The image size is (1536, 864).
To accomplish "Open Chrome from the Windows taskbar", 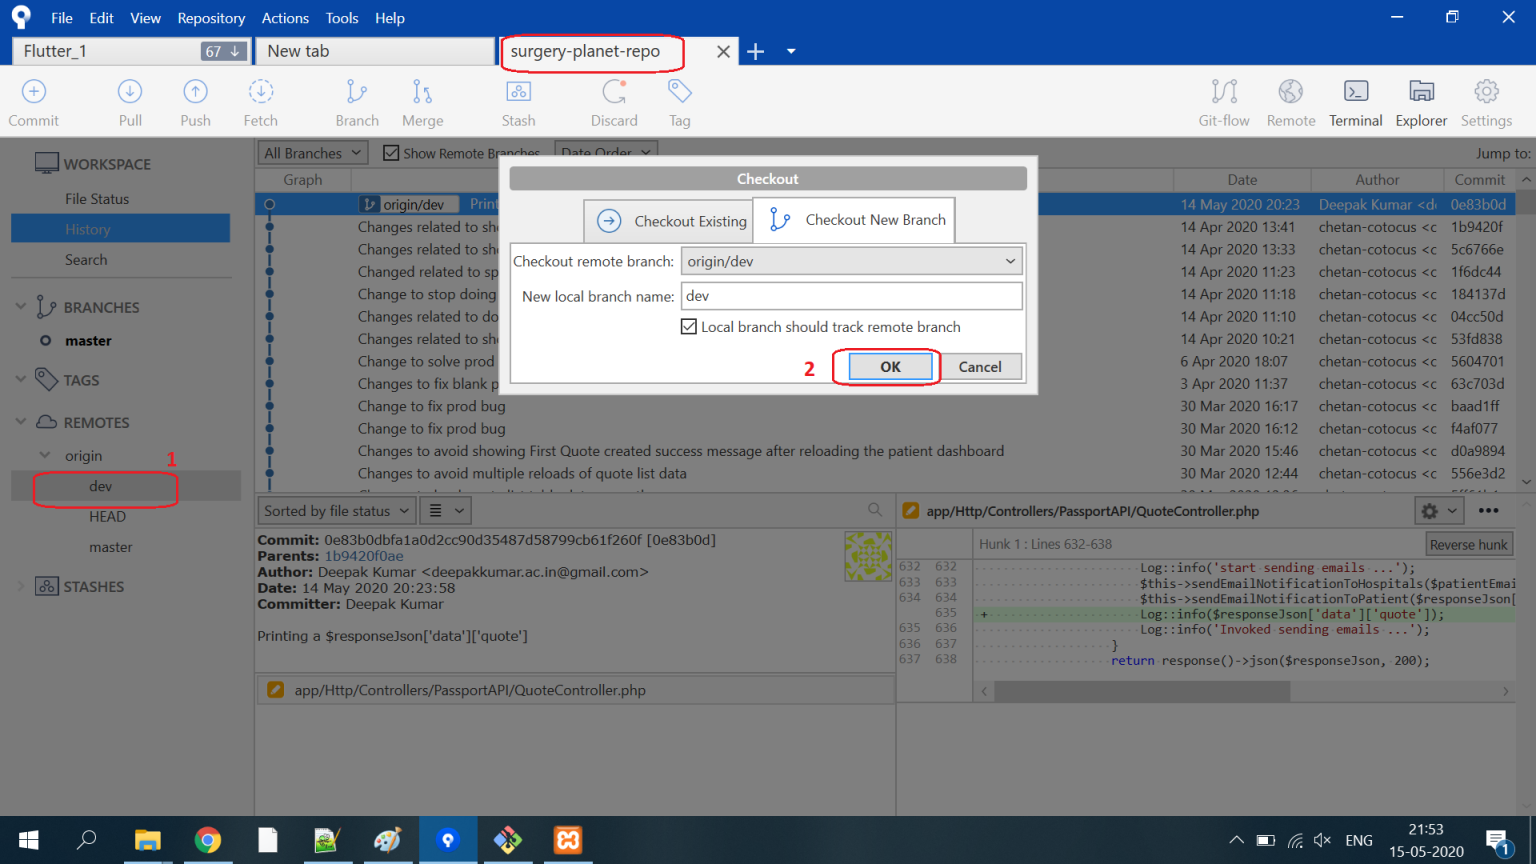I will tap(208, 840).
